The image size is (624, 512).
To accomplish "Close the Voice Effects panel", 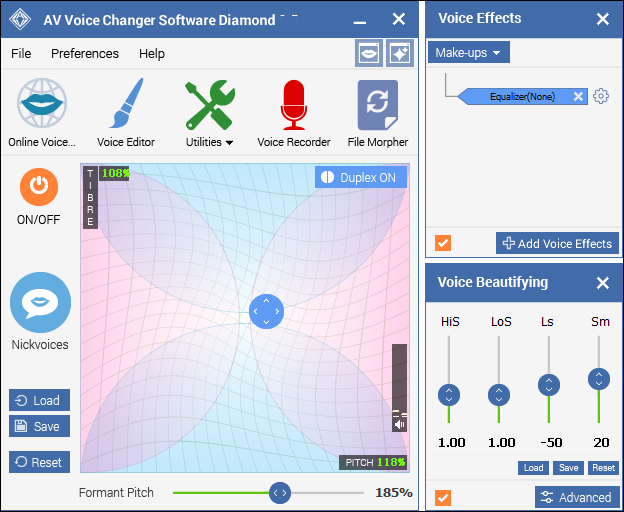I will coord(603,19).
